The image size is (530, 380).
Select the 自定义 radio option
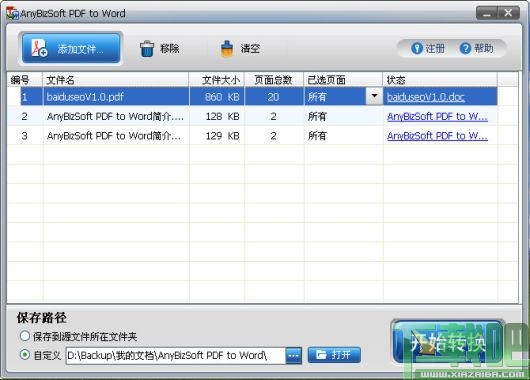point(25,355)
